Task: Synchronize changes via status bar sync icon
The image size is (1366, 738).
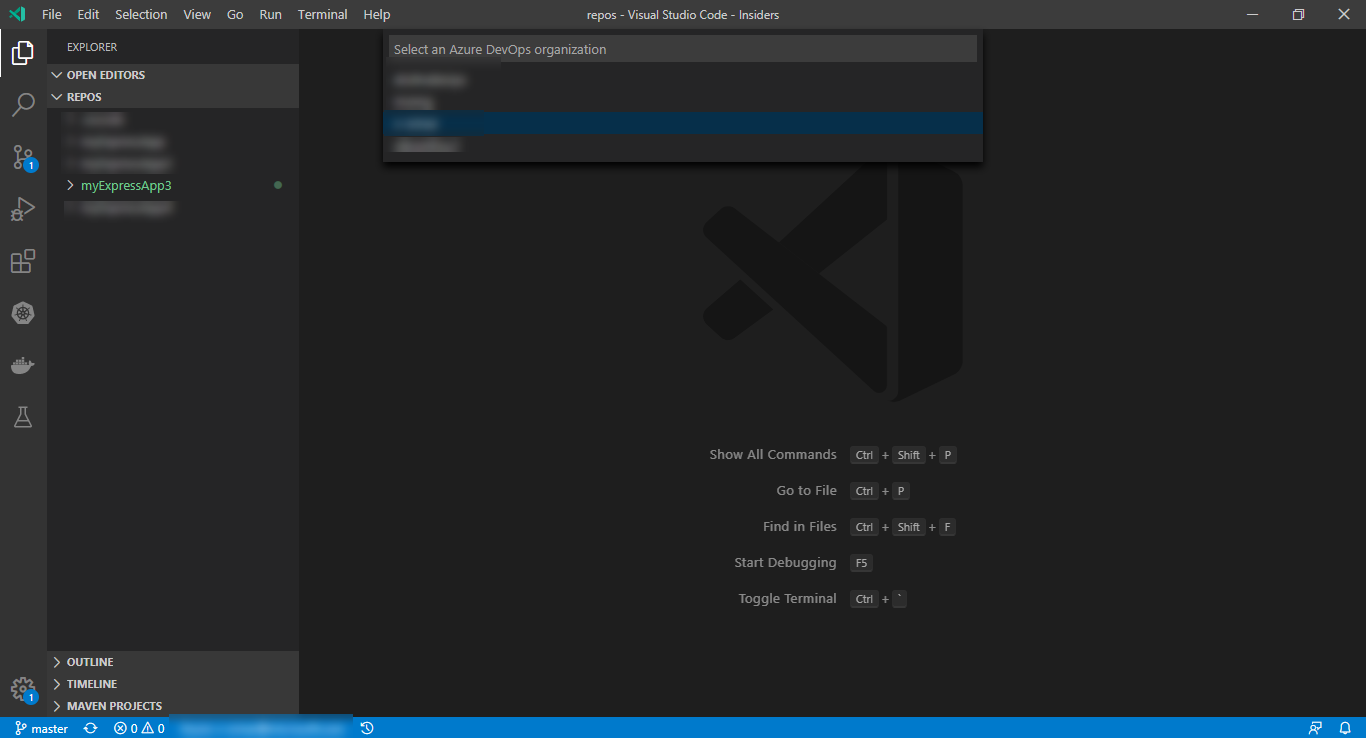Action: [x=91, y=728]
